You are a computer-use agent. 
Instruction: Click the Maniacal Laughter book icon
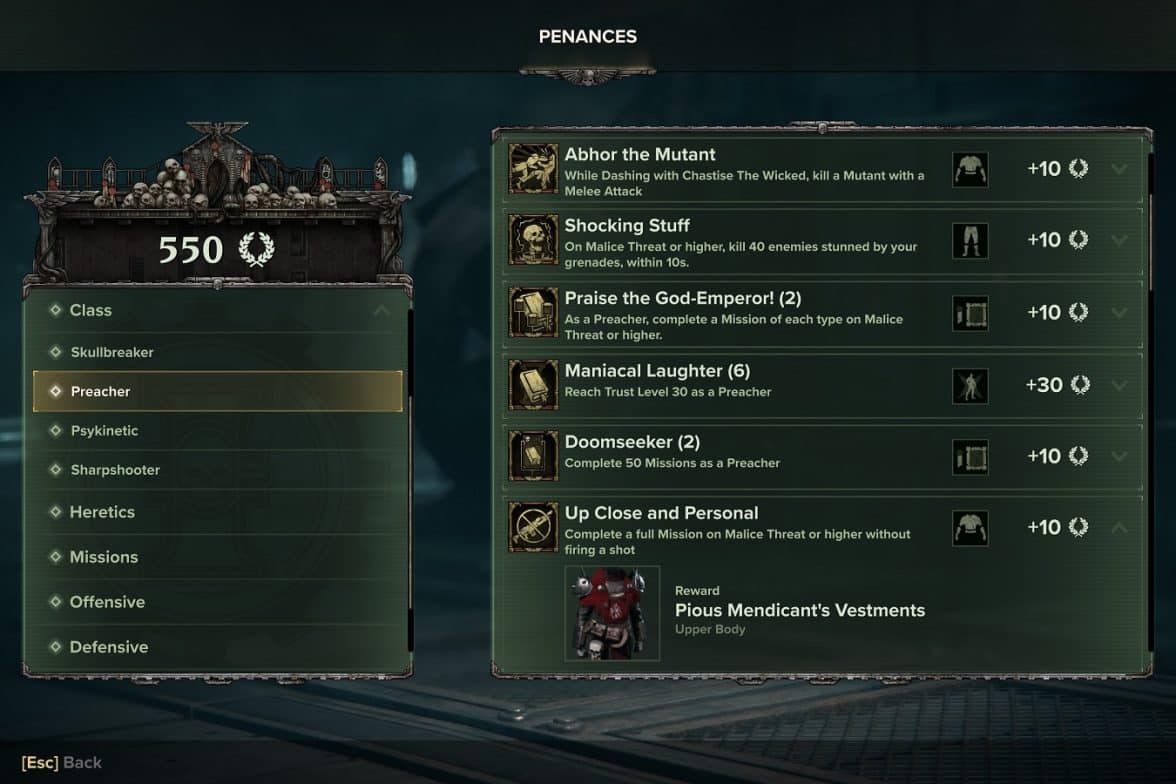[533, 385]
